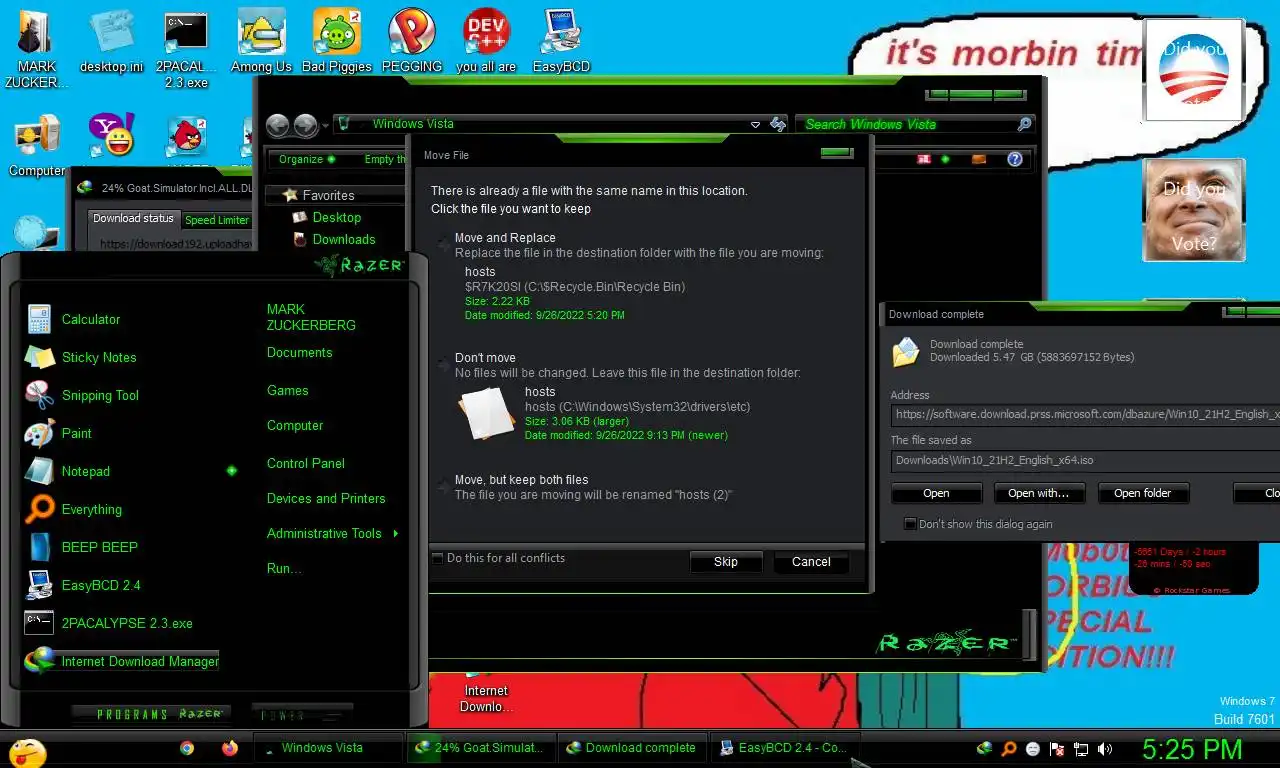Expand the Administrative Tools submenu arrow
This screenshot has width=1280, height=768.
tap(396, 534)
